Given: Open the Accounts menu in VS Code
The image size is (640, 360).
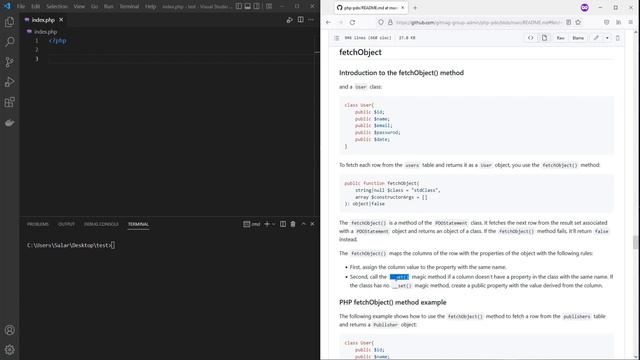Looking at the screenshot, I should [x=9, y=330].
